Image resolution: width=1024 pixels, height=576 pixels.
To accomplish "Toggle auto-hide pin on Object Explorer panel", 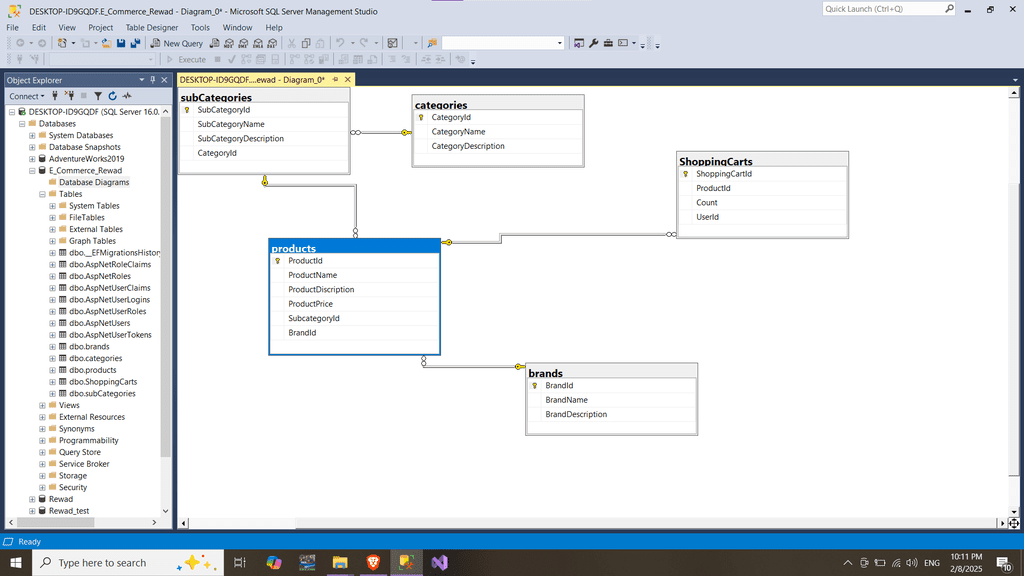I will tap(153, 80).
